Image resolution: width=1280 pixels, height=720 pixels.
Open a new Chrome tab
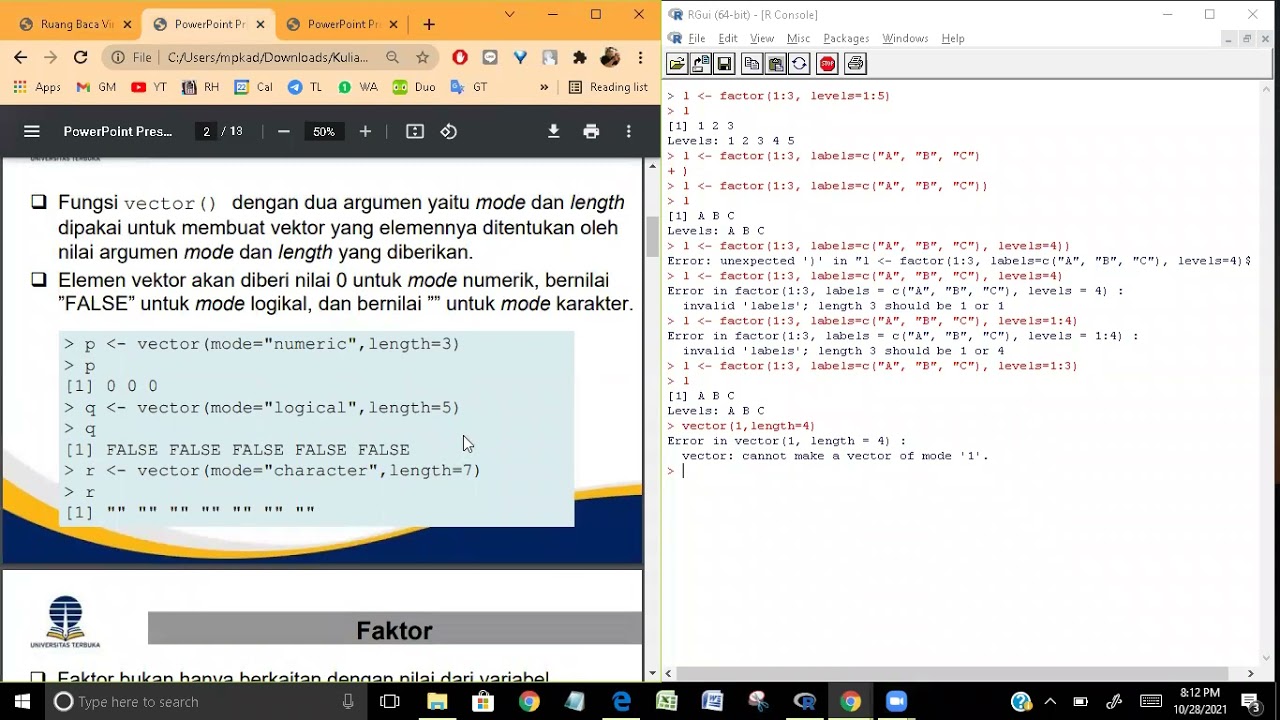point(429,24)
